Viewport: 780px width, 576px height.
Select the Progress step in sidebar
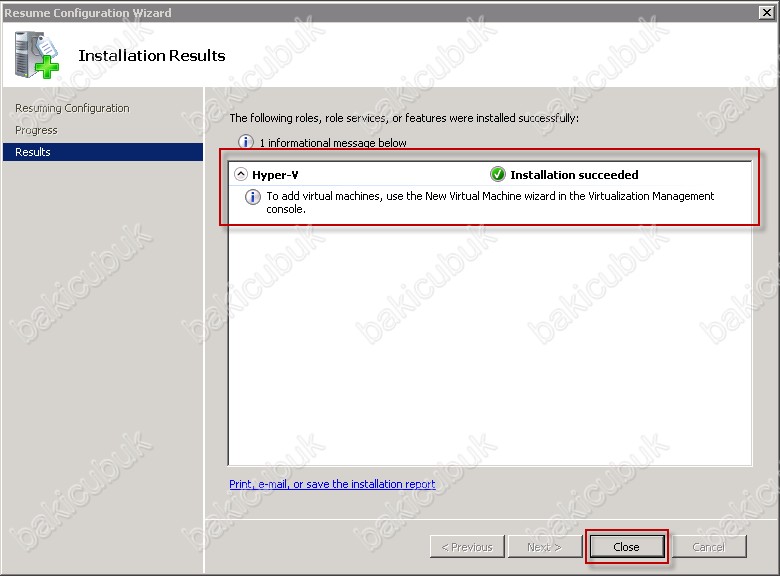(x=36, y=130)
